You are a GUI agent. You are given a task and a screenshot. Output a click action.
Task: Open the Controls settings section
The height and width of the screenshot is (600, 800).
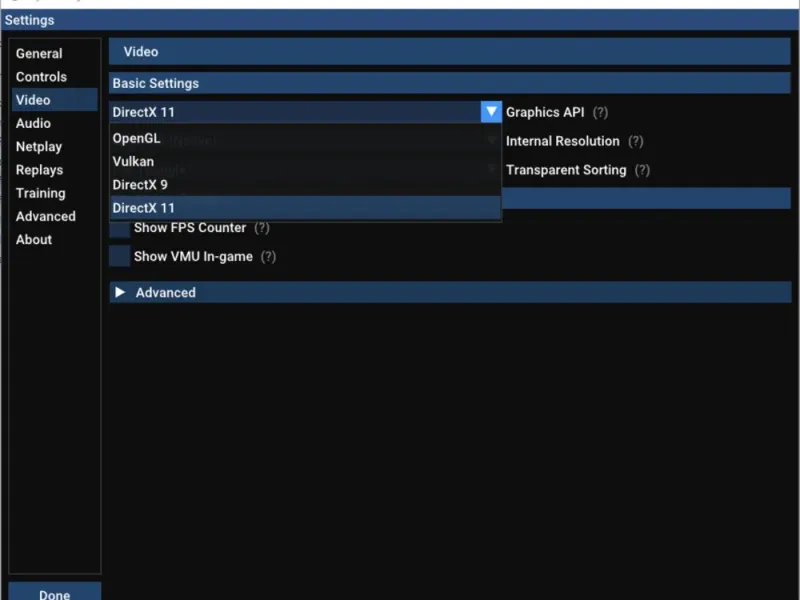pos(54,77)
